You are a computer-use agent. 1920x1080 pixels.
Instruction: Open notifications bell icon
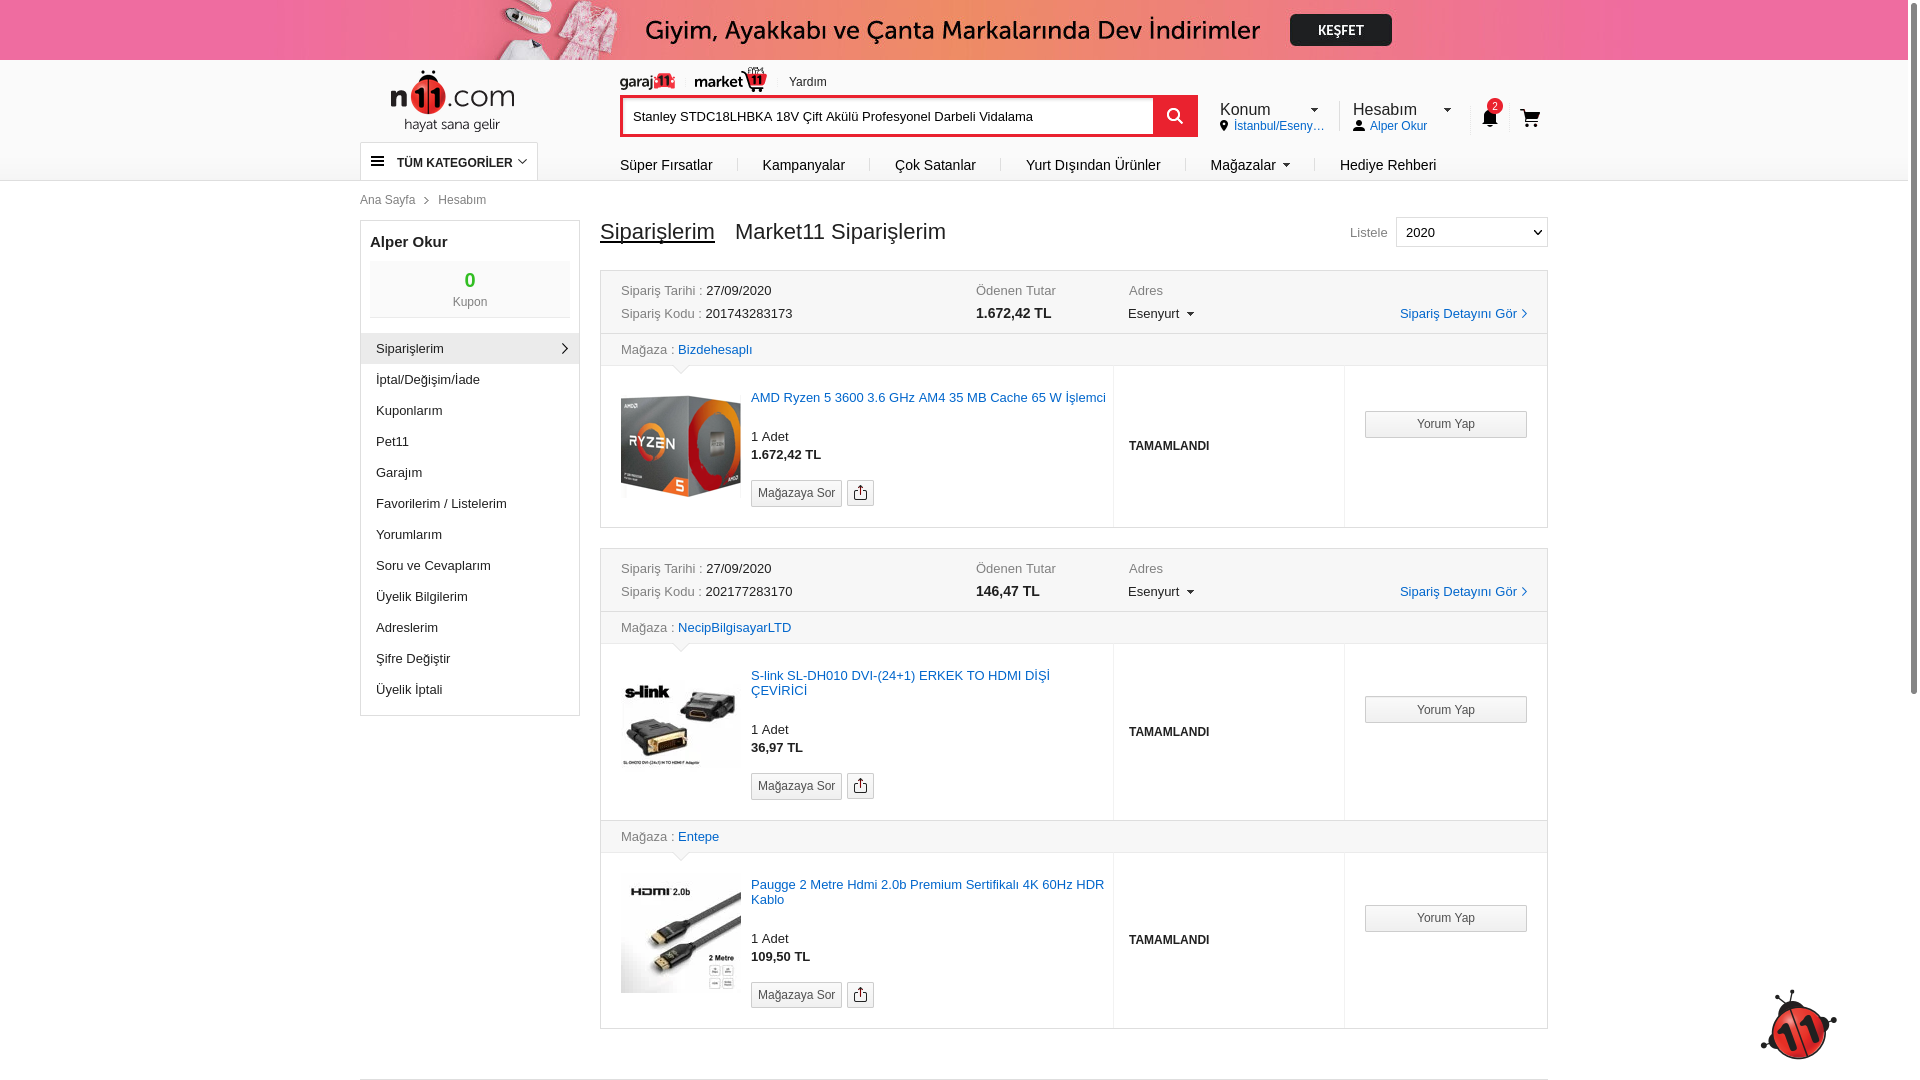[x=1490, y=117]
